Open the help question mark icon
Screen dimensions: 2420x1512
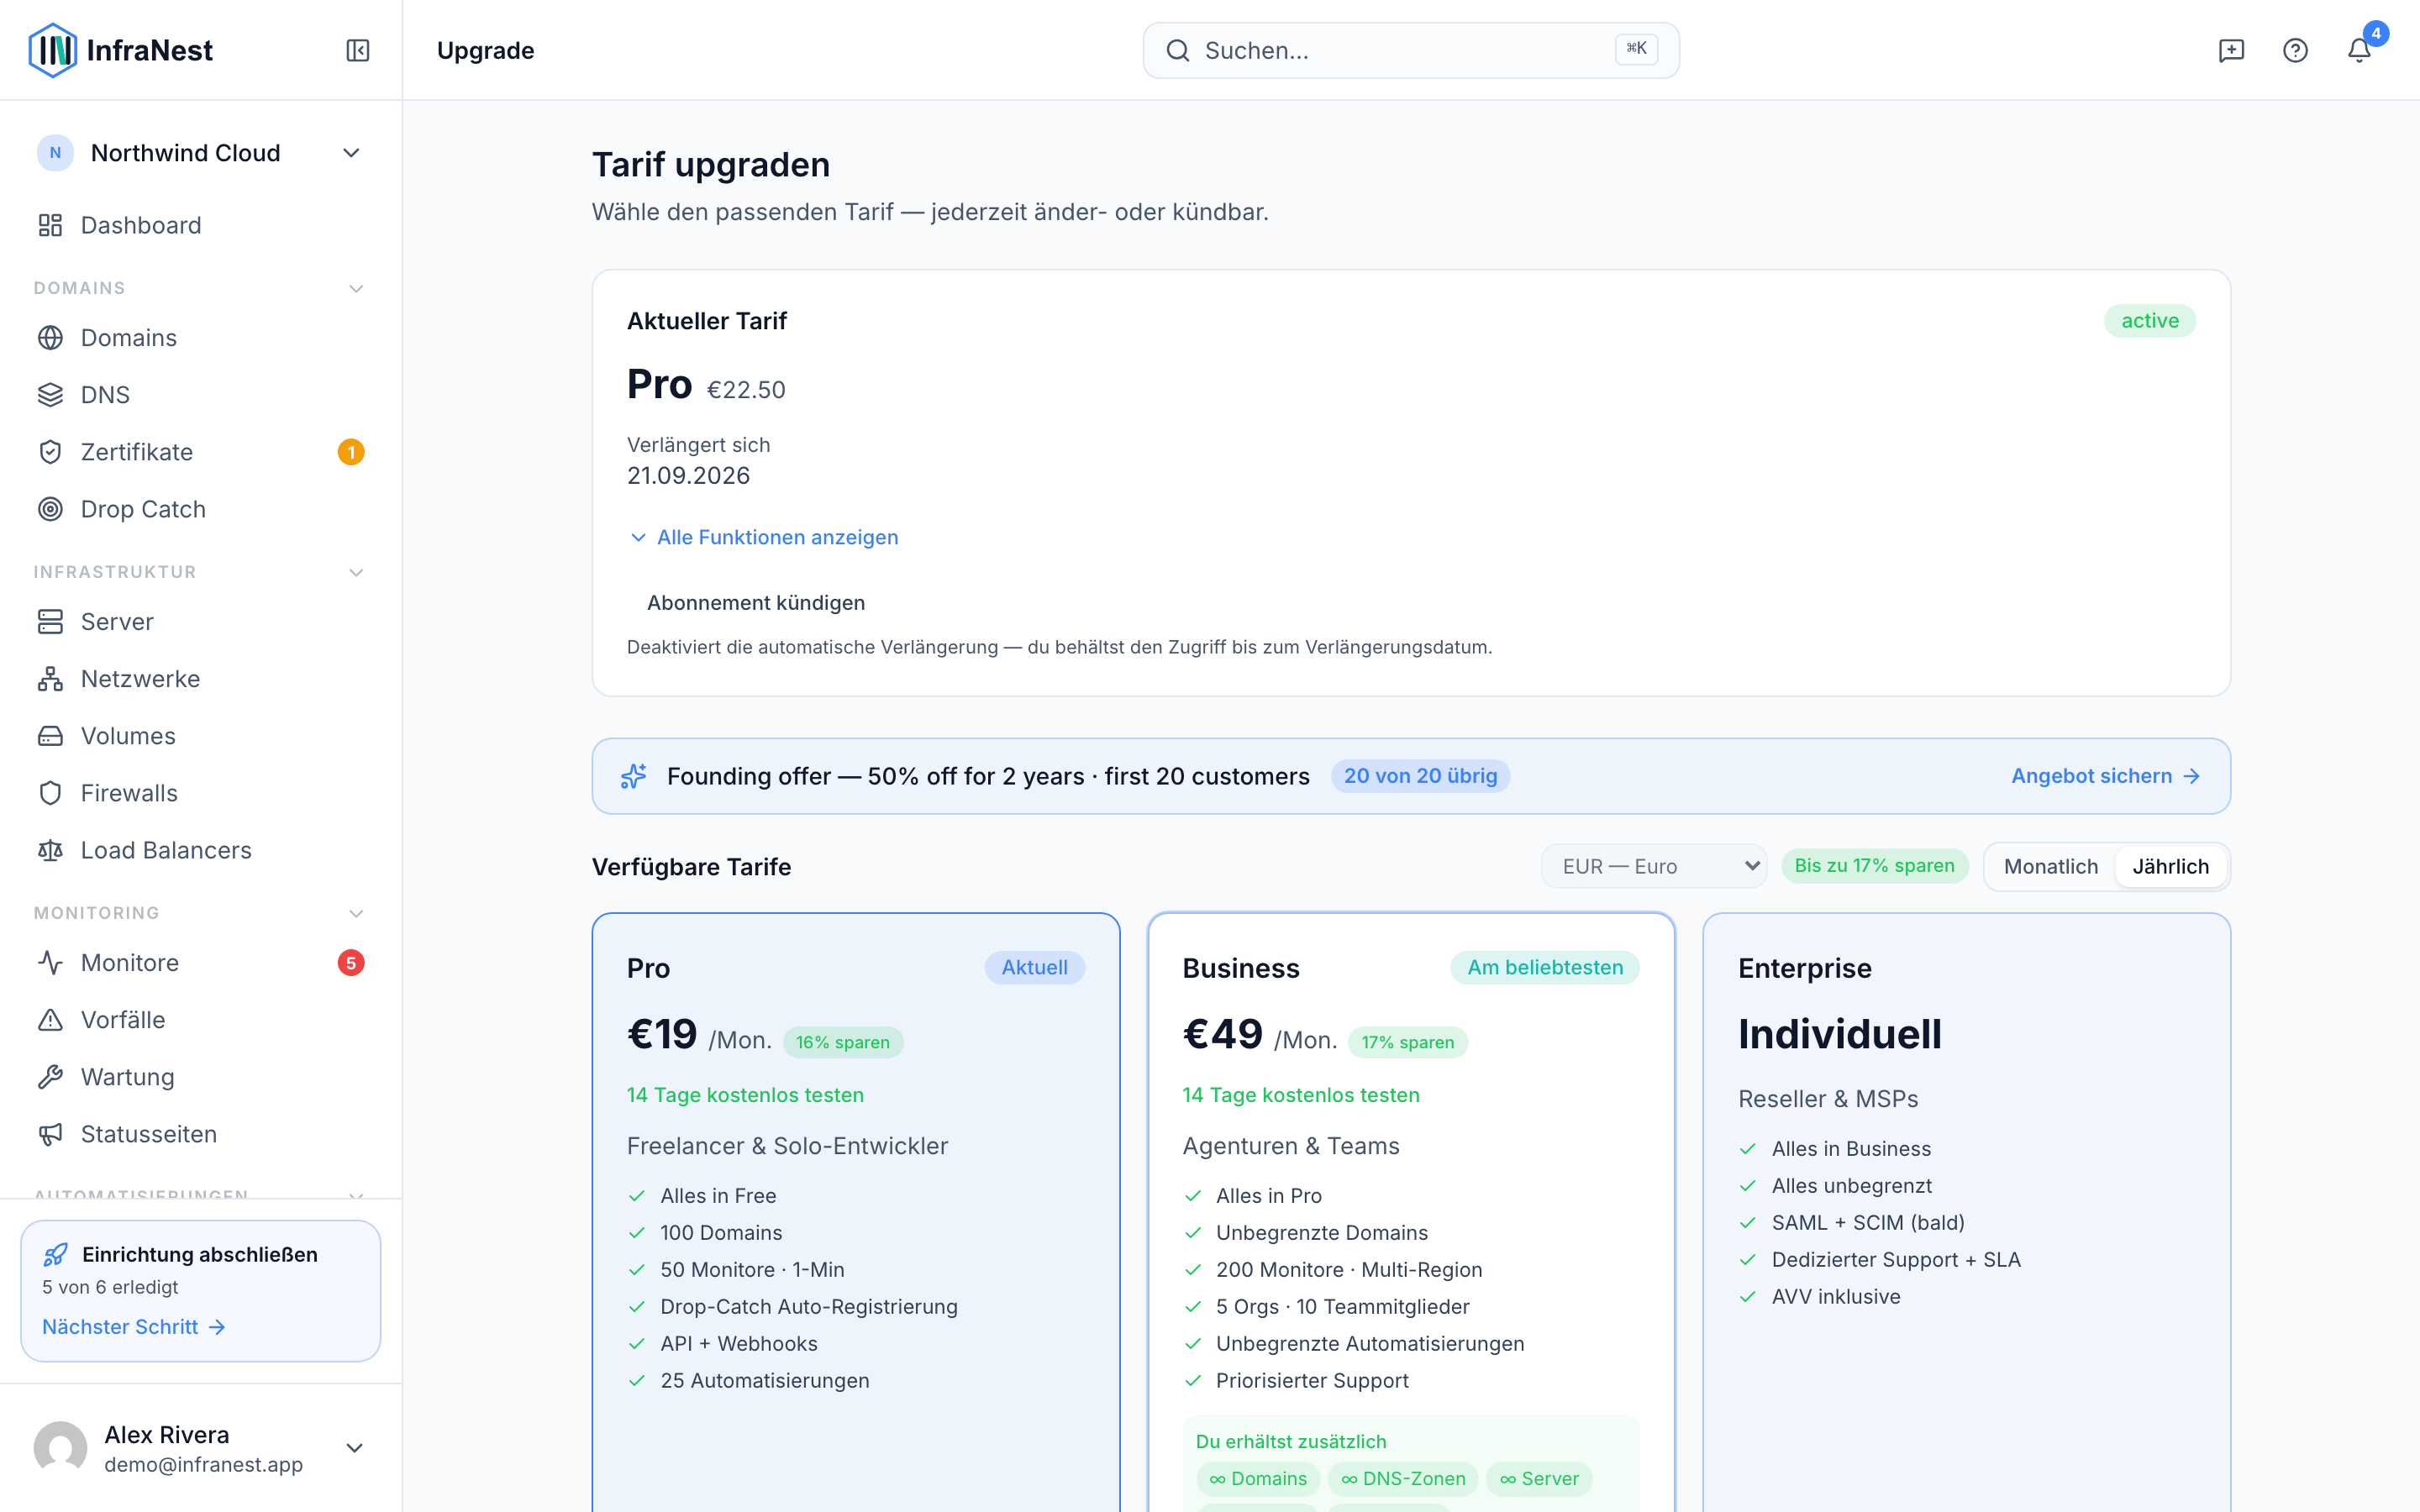coord(2295,50)
